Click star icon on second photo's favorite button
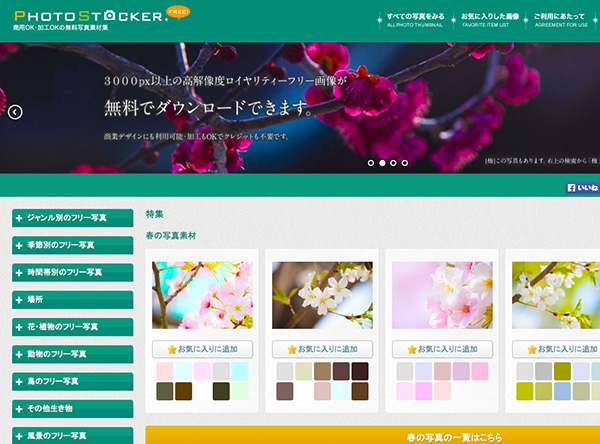This screenshot has width=600, height=444. tap(292, 349)
